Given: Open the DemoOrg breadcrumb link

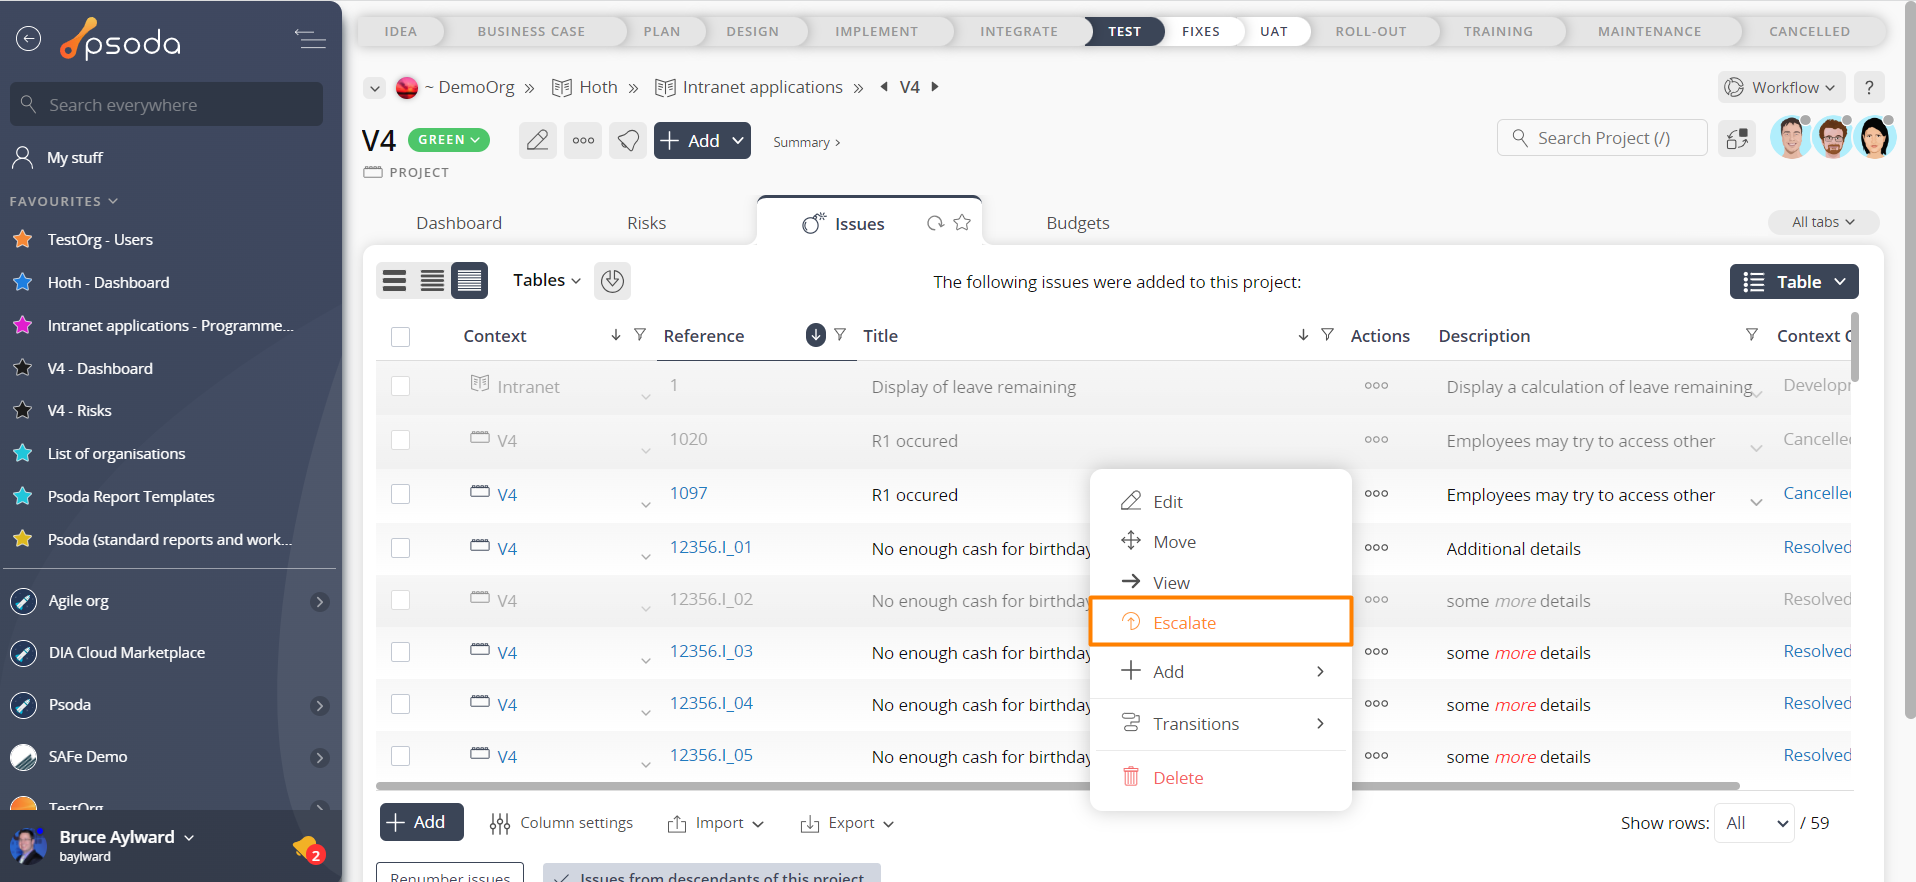Looking at the screenshot, I should (476, 87).
